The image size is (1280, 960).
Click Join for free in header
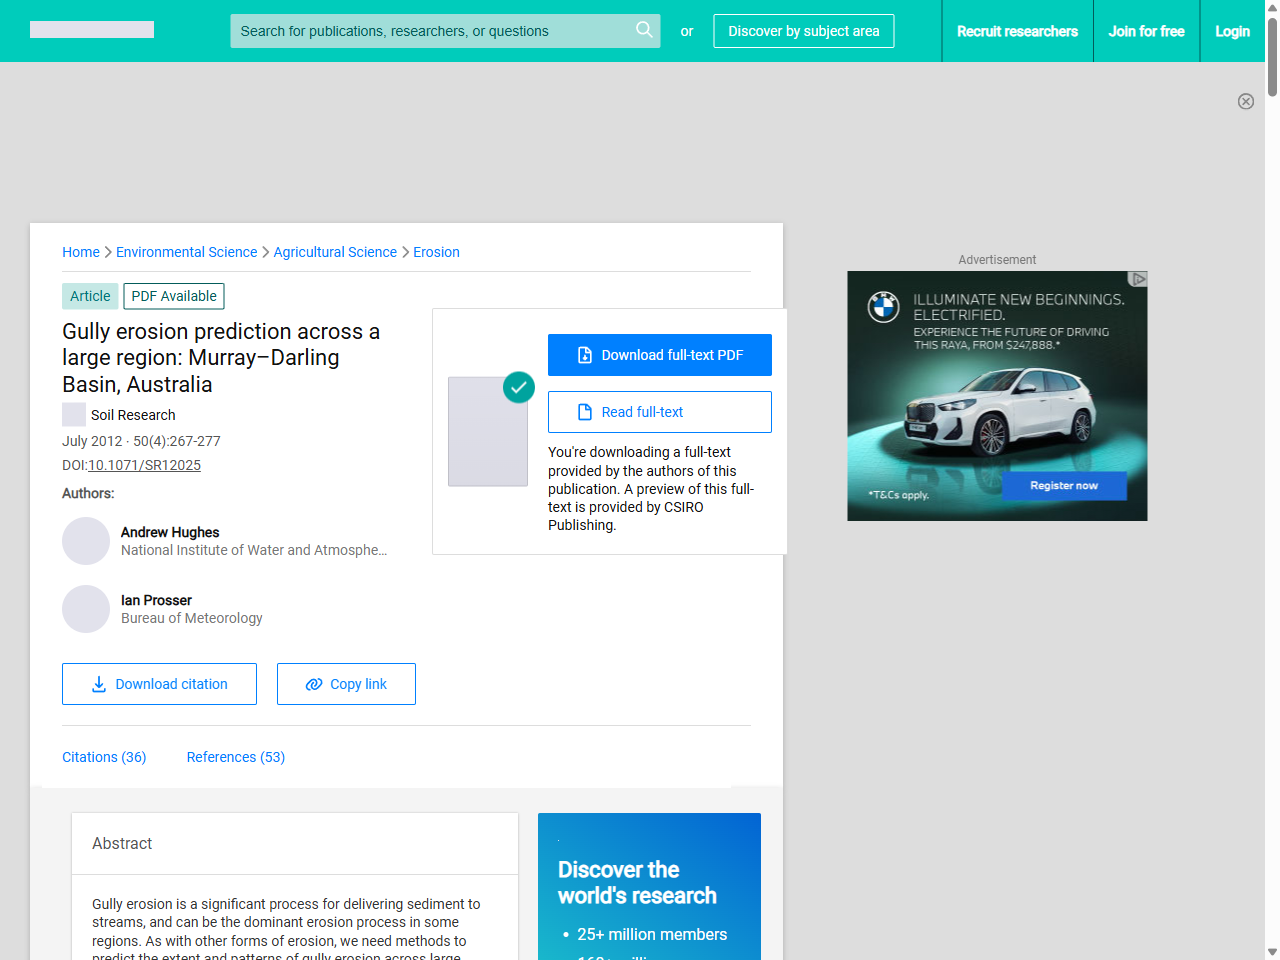1146,31
